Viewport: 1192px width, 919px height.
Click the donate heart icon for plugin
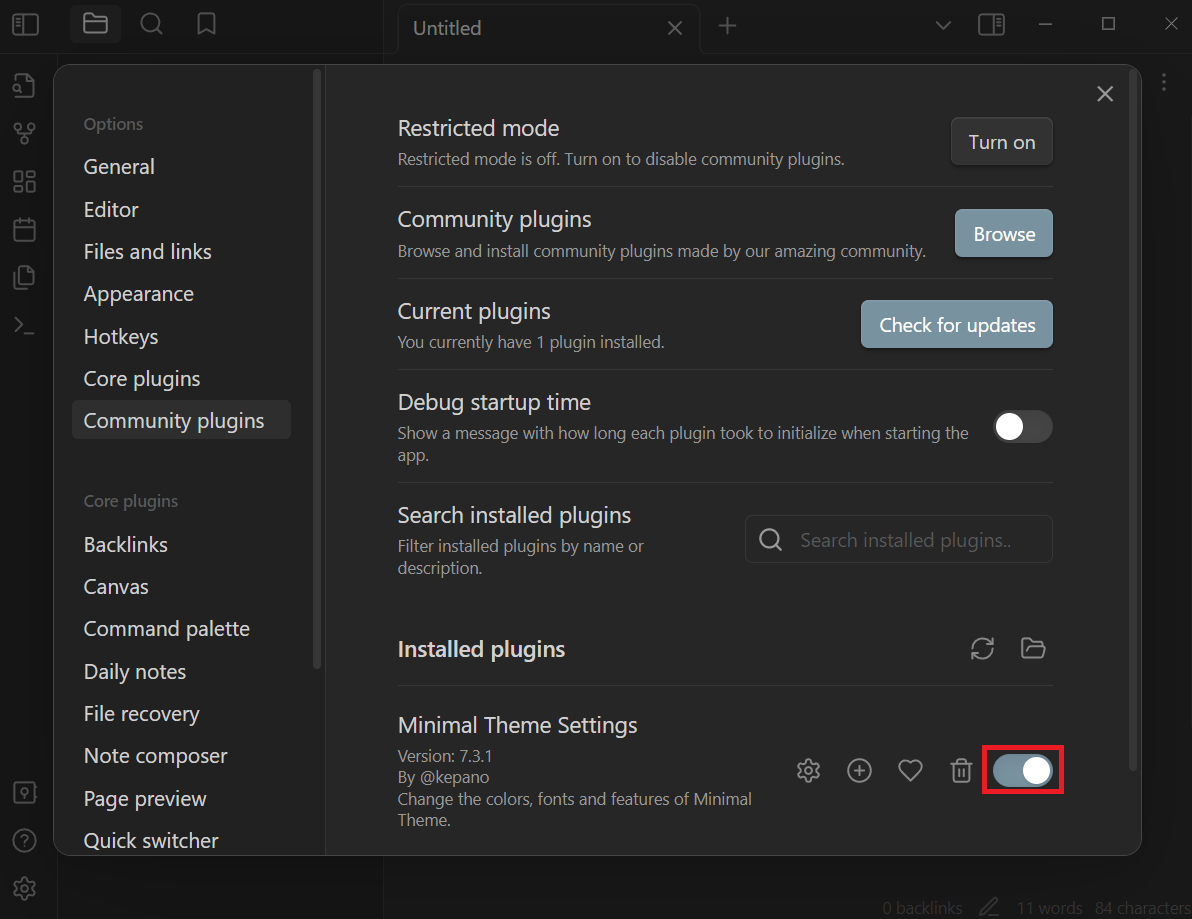(x=910, y=771)
